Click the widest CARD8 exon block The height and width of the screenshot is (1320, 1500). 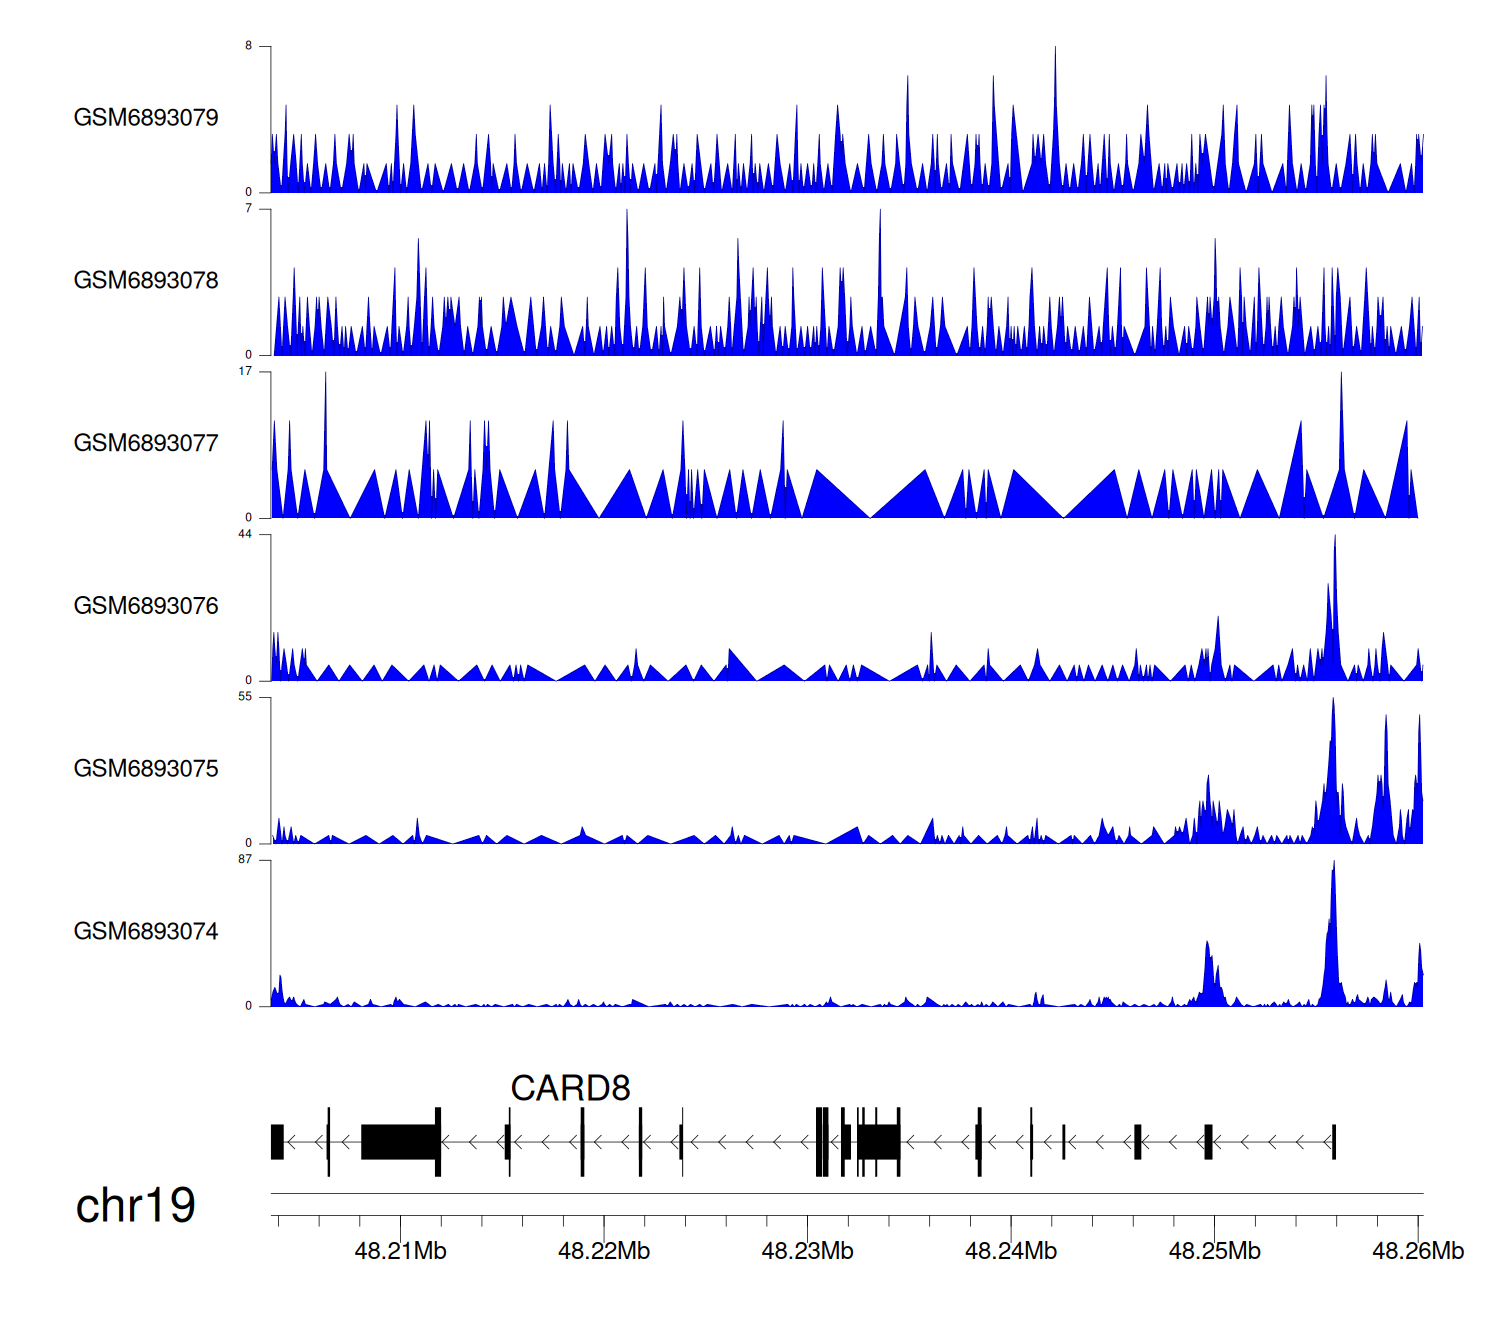pos(399,1142)
